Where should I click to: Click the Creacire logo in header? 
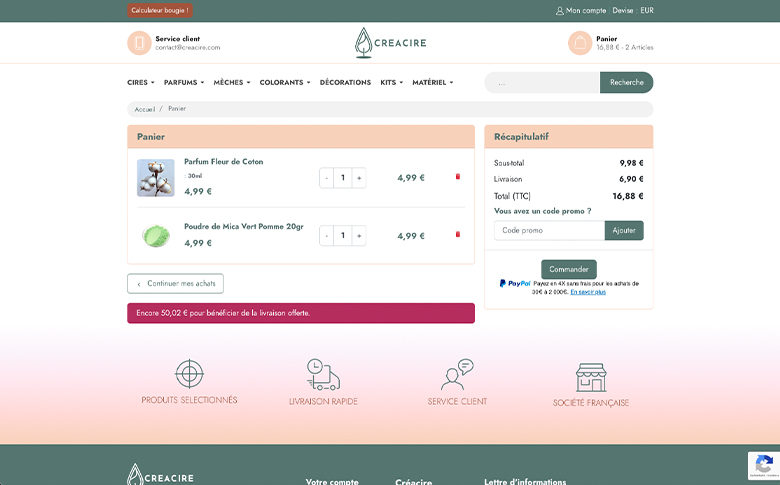coord(390,43)
